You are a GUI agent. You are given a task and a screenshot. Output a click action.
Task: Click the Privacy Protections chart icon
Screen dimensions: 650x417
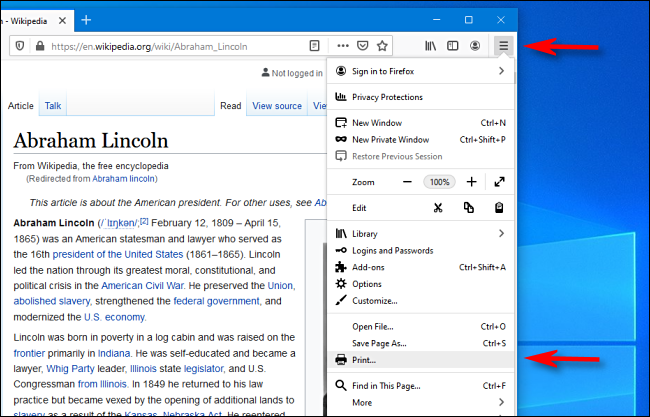tap(341, 97)
